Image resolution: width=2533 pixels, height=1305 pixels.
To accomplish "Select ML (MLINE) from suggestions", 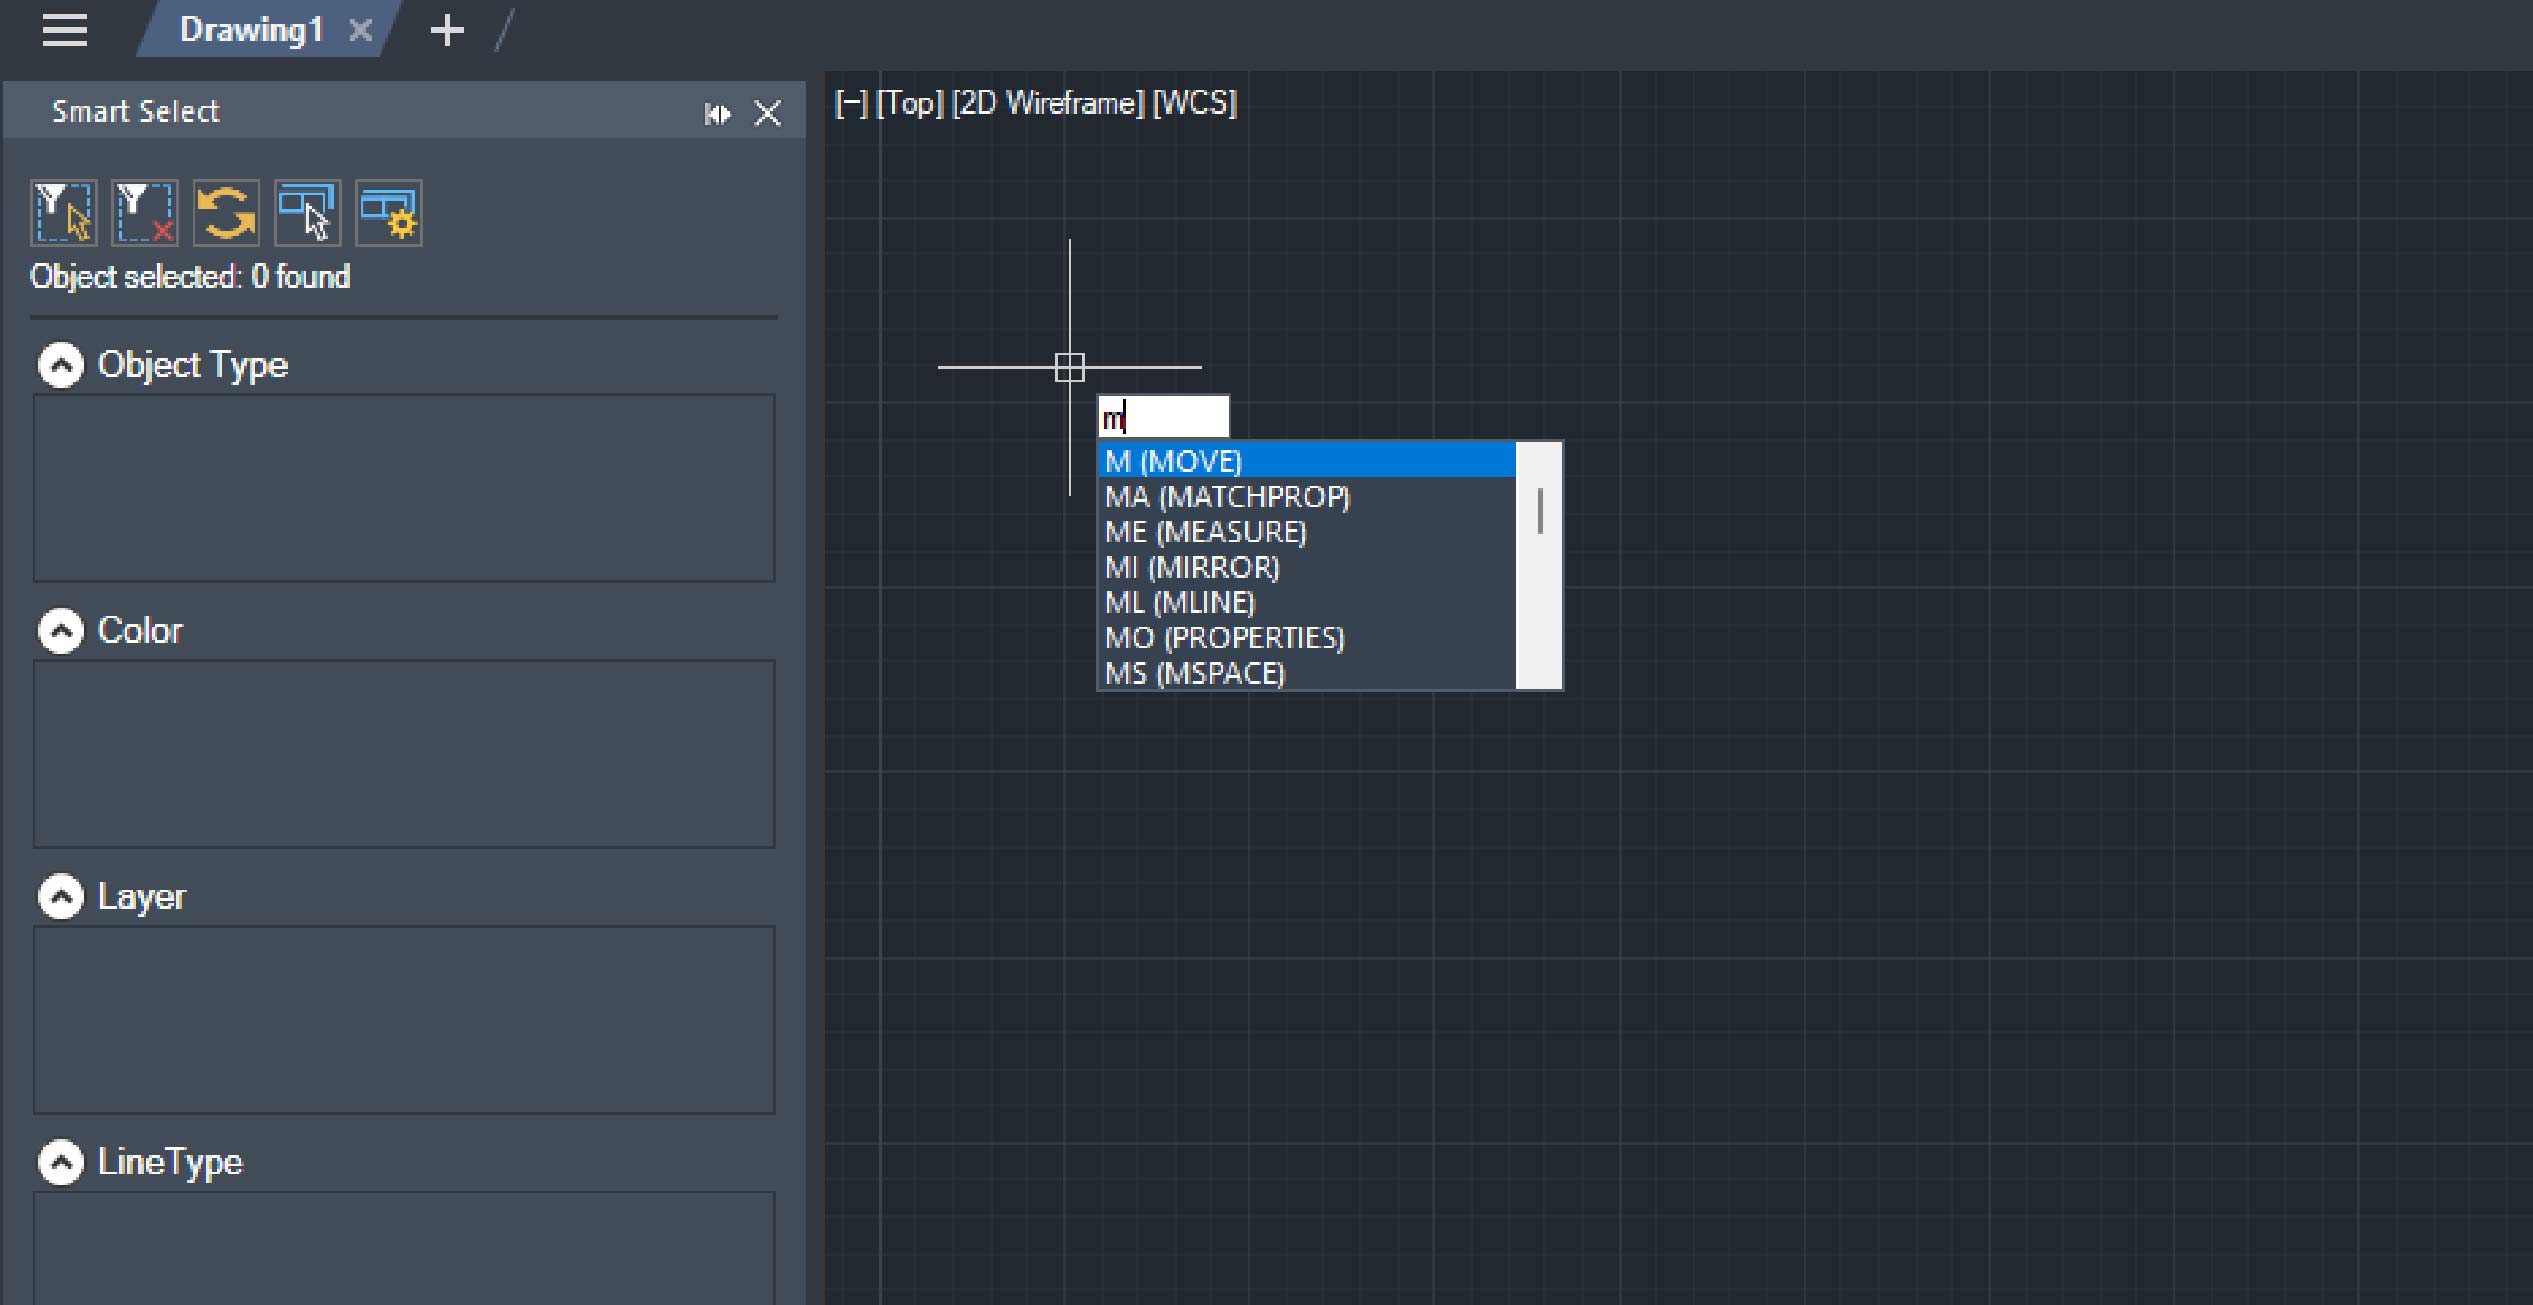I will pos(1307,603).
